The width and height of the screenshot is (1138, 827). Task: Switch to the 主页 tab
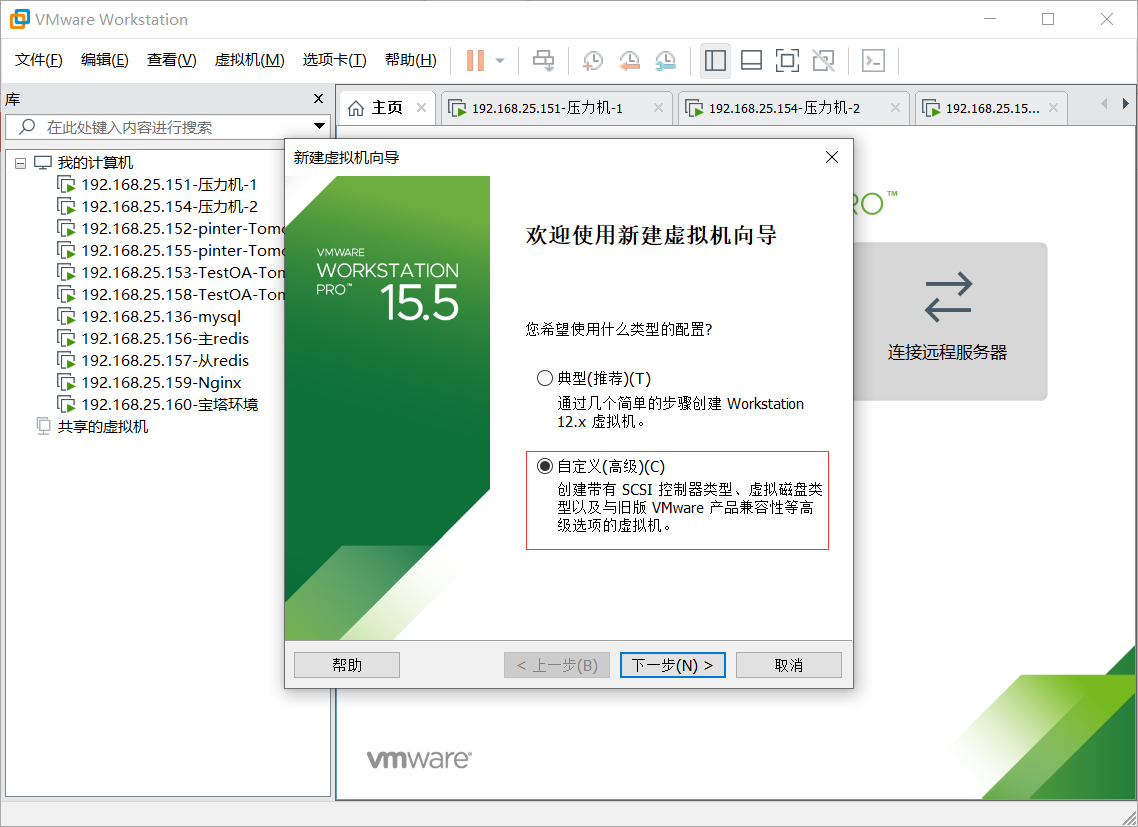point(387,107)
